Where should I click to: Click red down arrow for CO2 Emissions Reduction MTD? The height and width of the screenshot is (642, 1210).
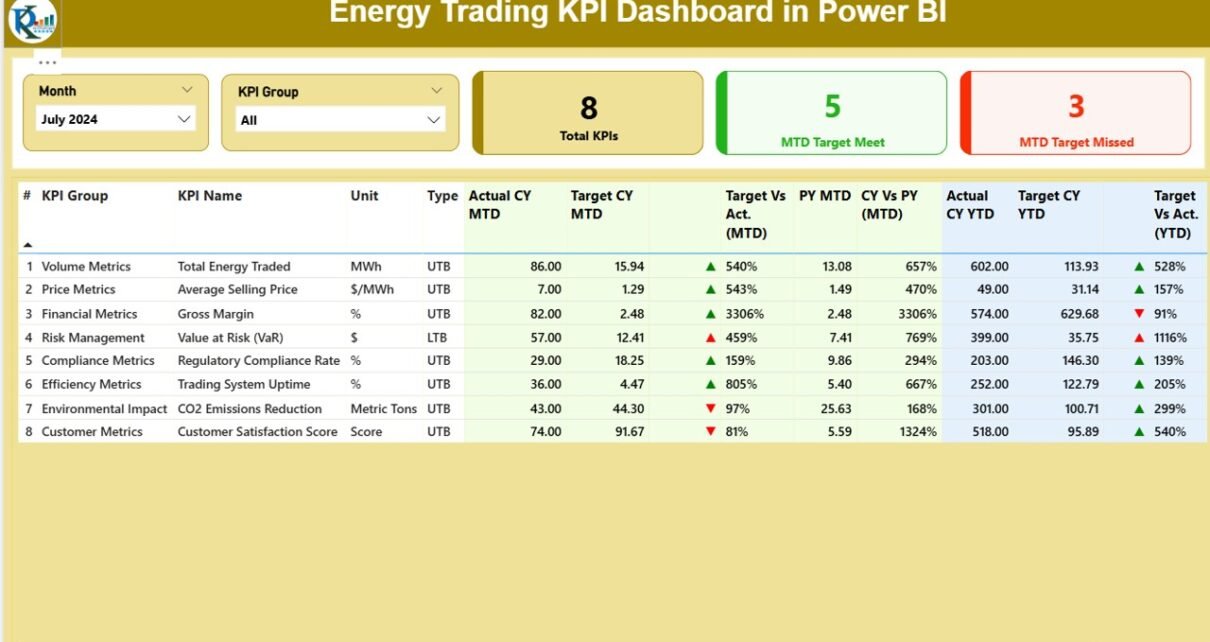710,409
